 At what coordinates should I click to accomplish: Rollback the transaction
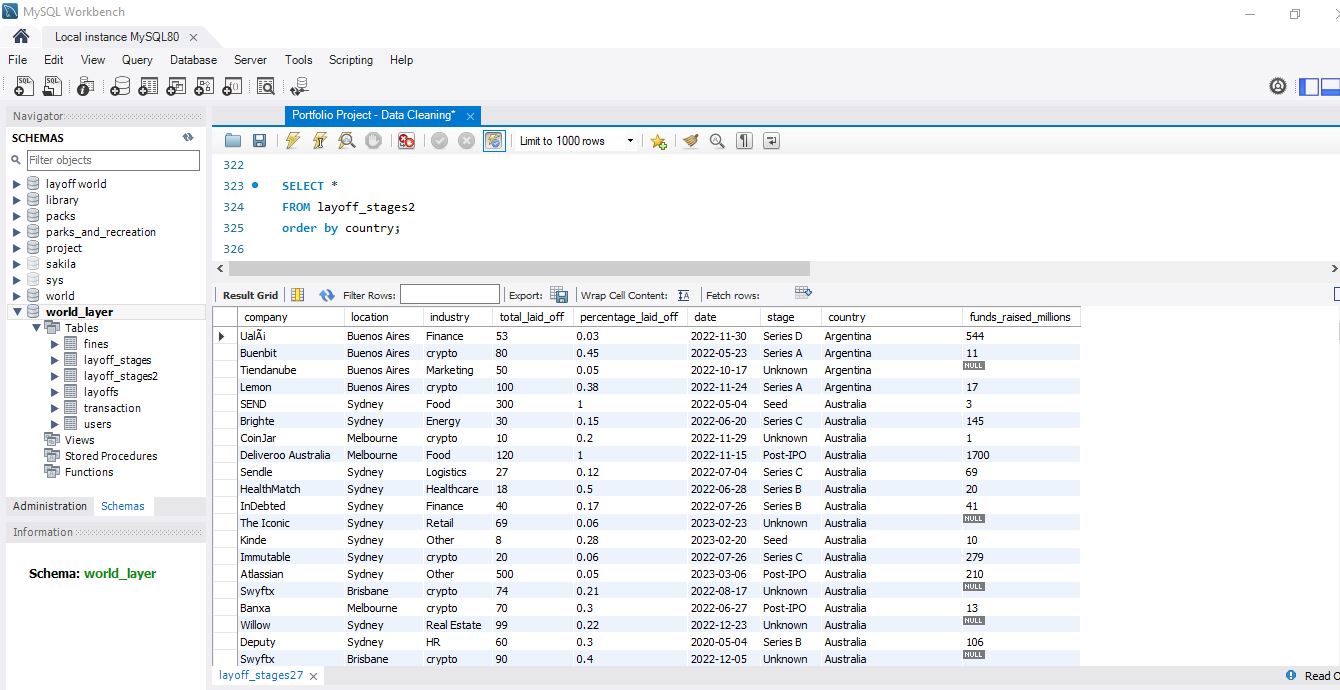[x=466, y=141]
